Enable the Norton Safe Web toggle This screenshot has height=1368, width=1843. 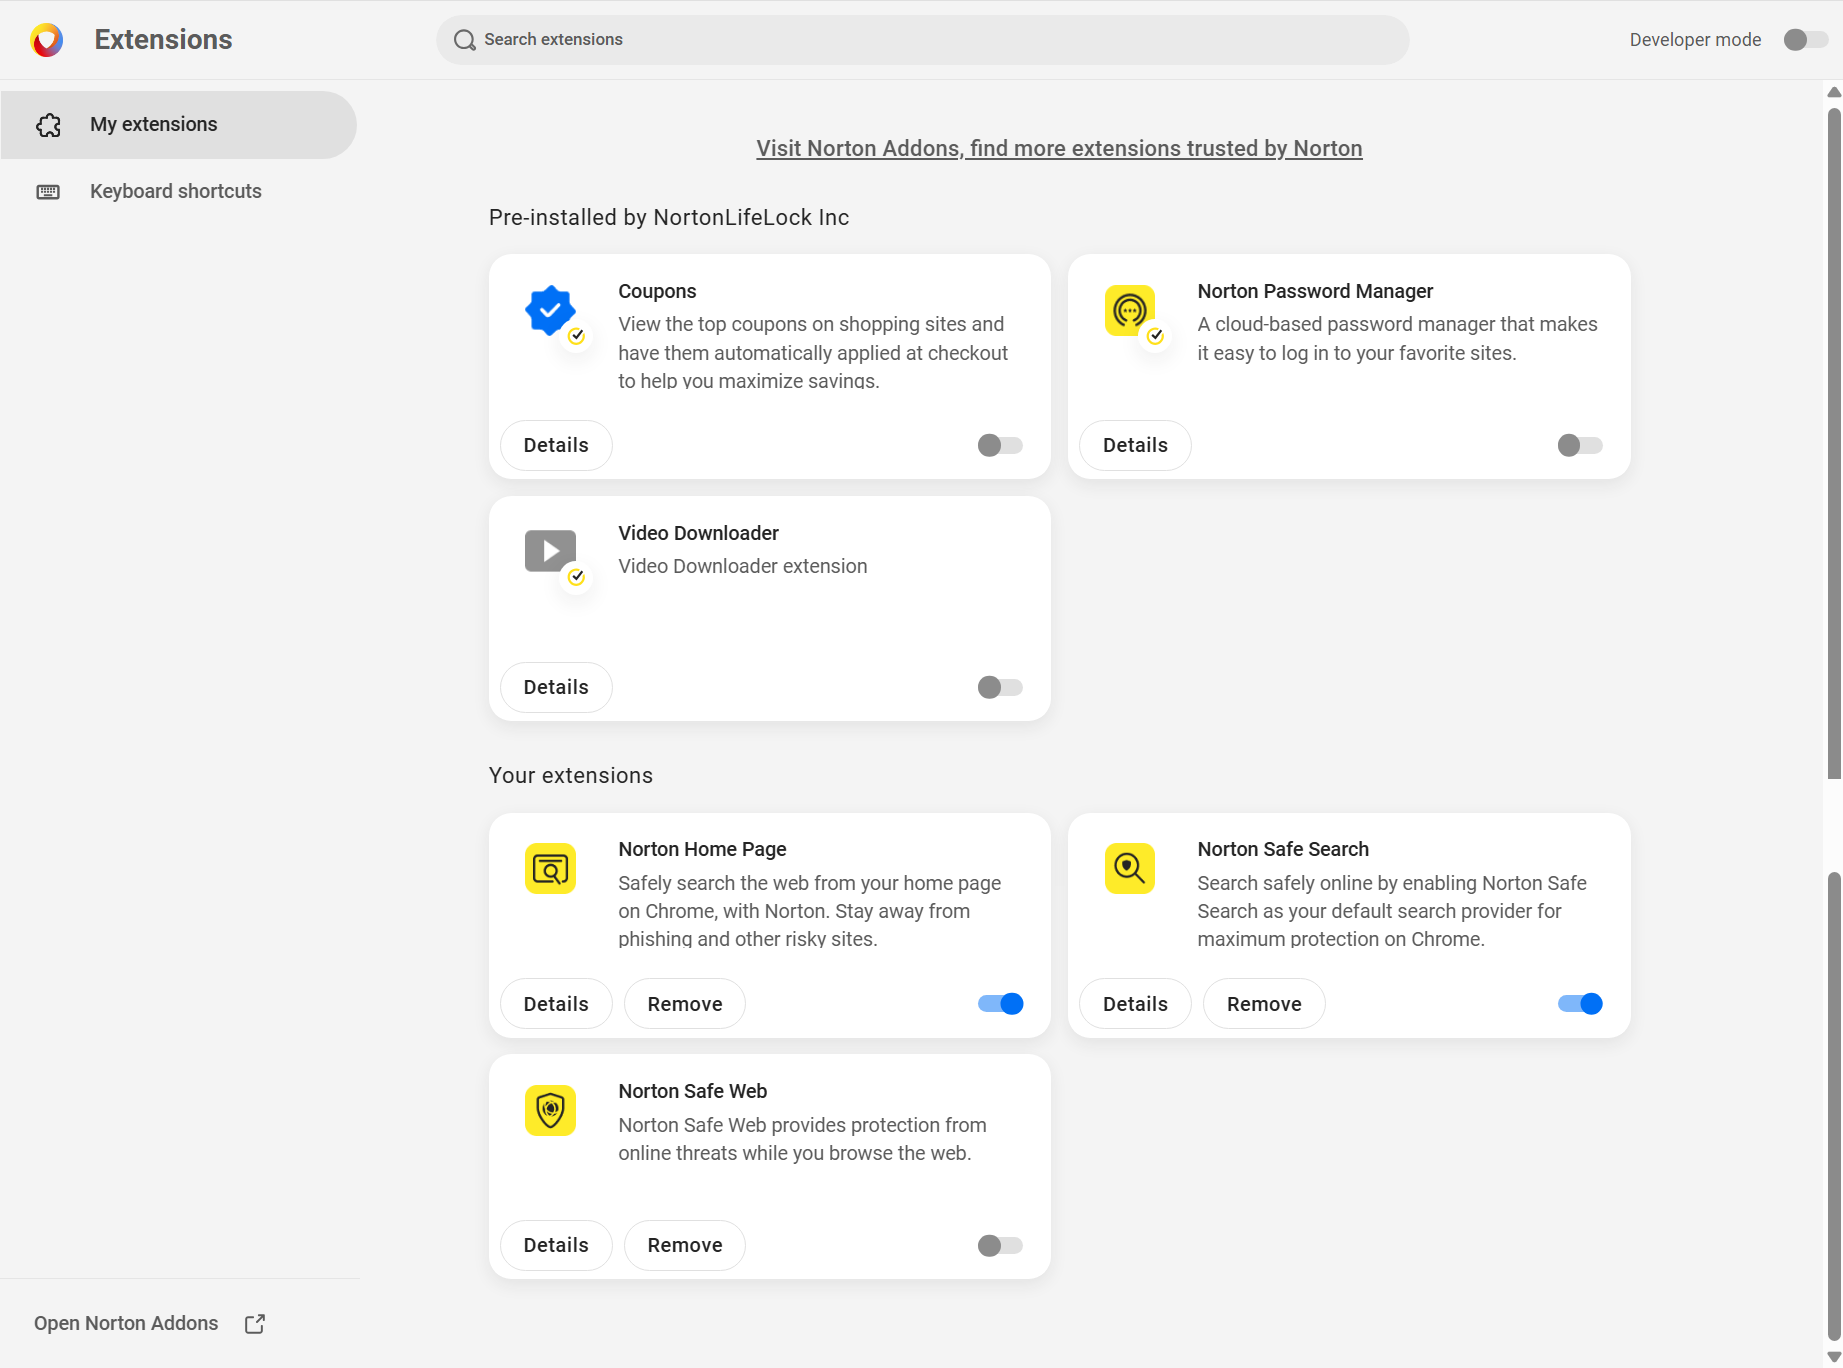1000,1245
